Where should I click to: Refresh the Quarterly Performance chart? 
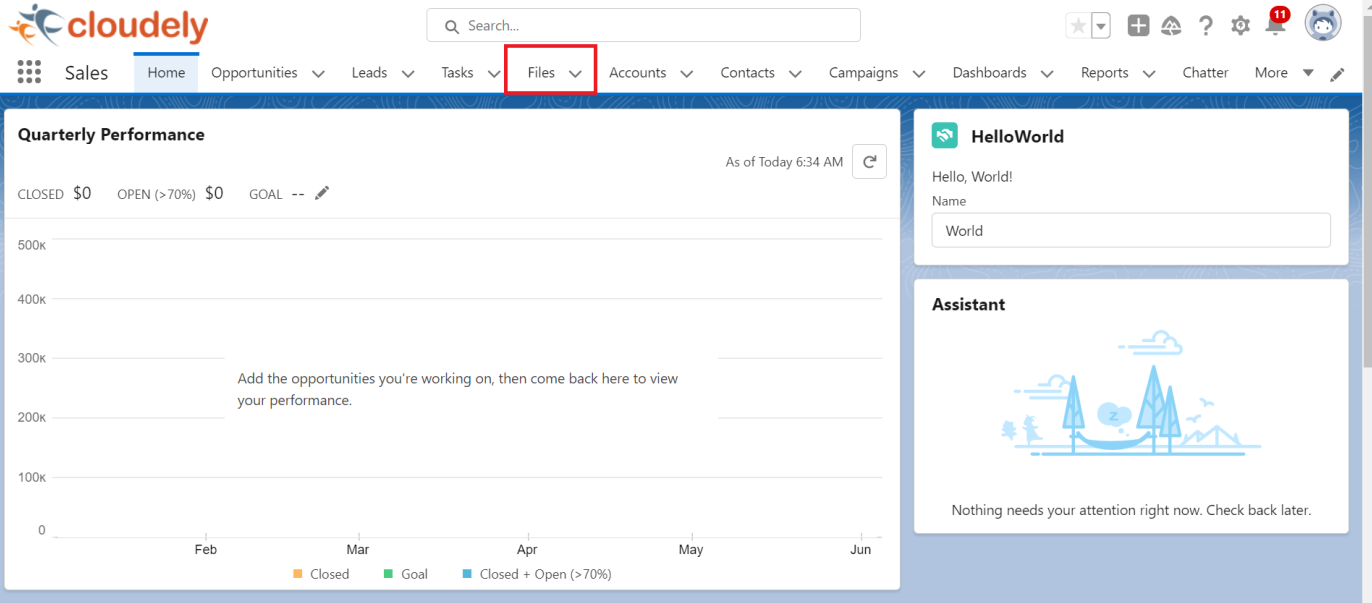(x=869, y=161)
